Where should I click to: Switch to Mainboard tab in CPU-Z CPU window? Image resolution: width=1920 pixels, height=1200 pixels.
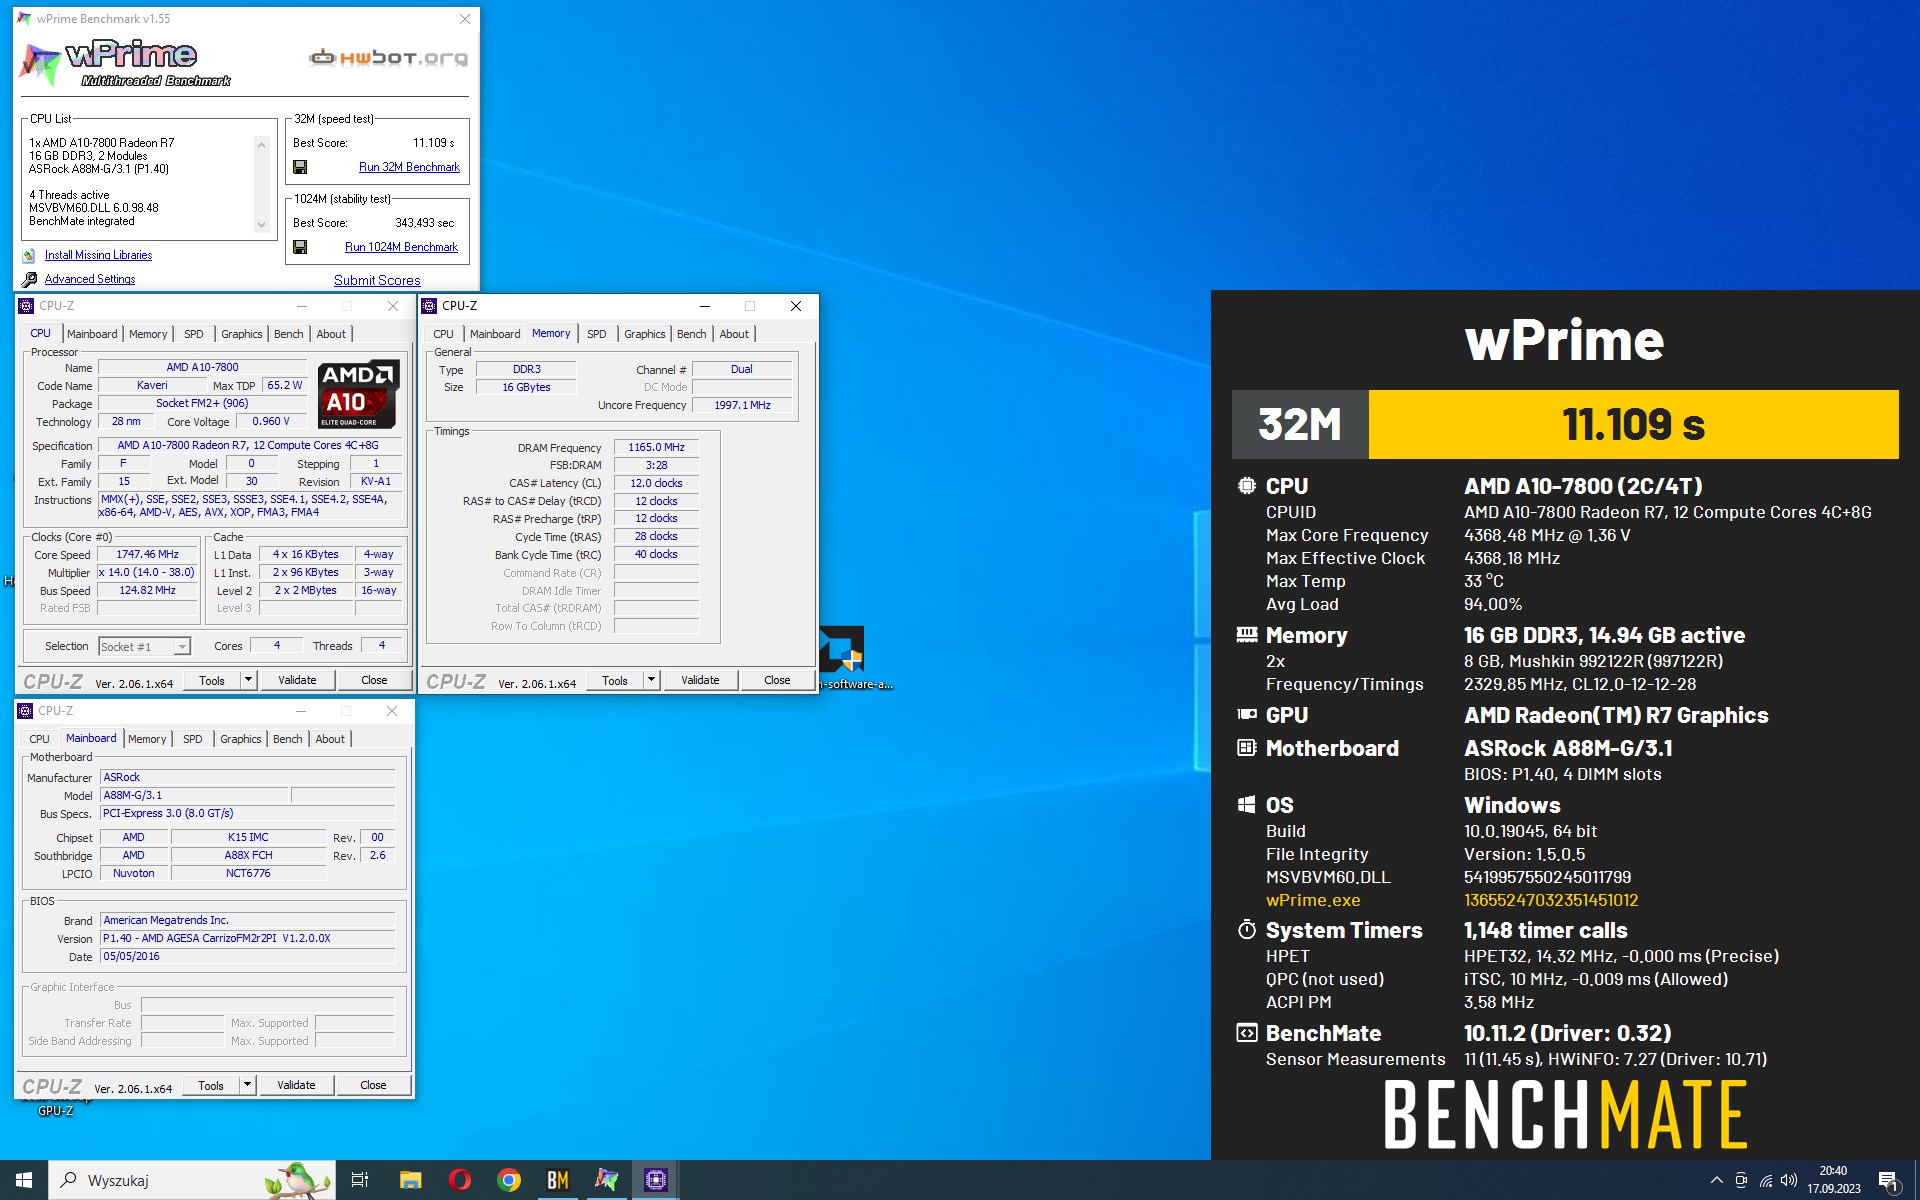tap(92, 334)
